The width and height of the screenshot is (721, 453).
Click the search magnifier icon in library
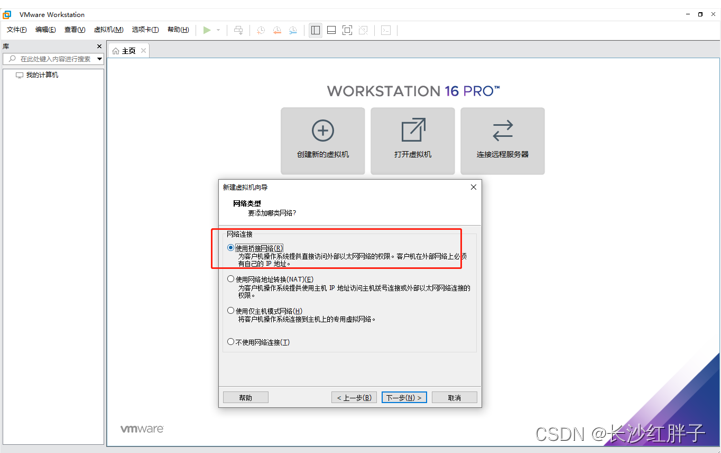(x=12, y=59)
